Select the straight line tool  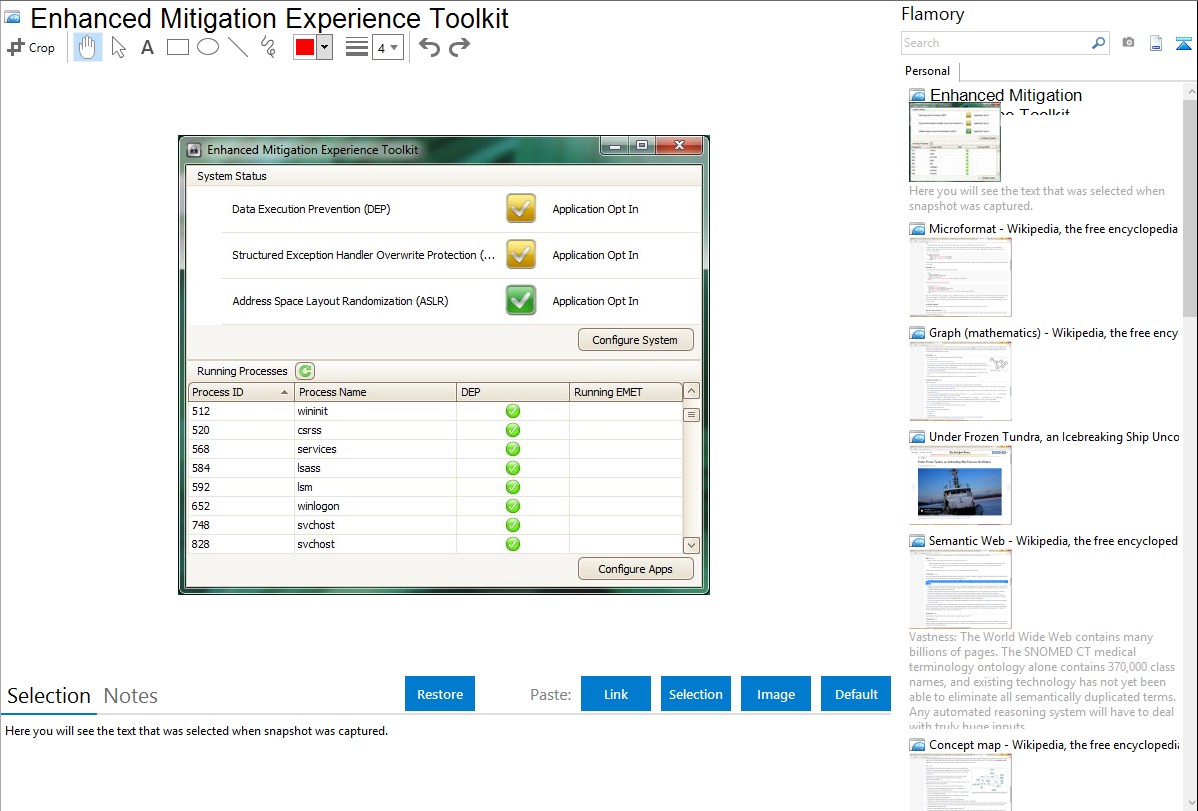click(238, 47)
